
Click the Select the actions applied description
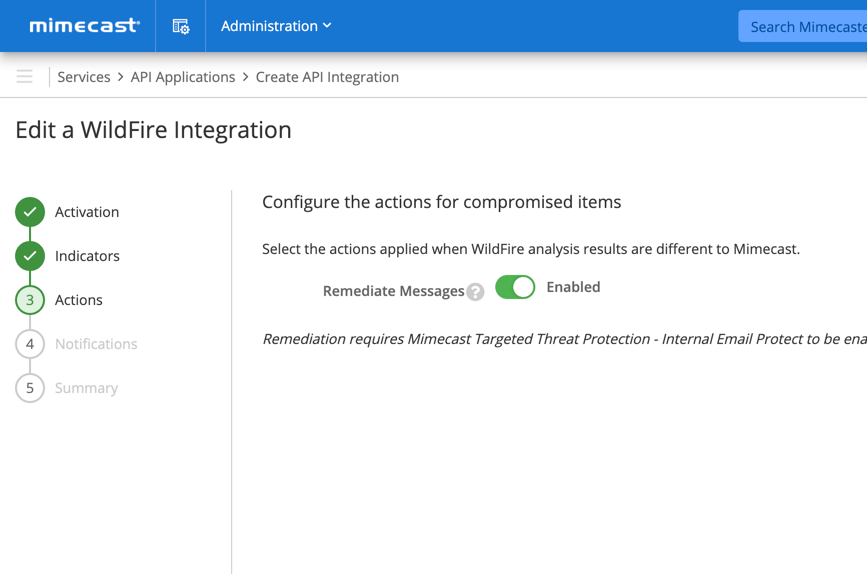pos(531,249)
